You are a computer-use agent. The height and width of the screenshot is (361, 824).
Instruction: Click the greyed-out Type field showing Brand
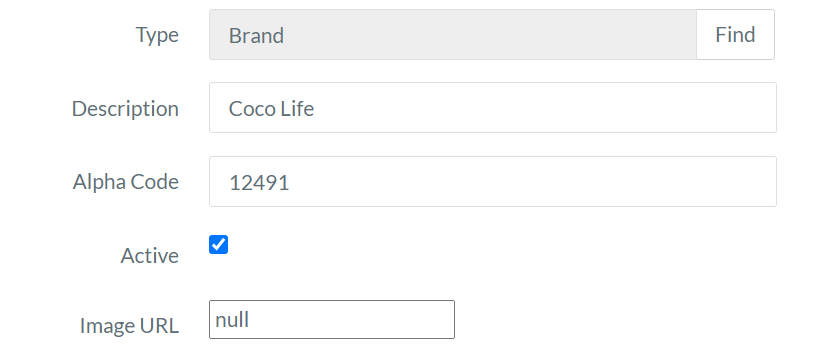[x=452, y=35]
